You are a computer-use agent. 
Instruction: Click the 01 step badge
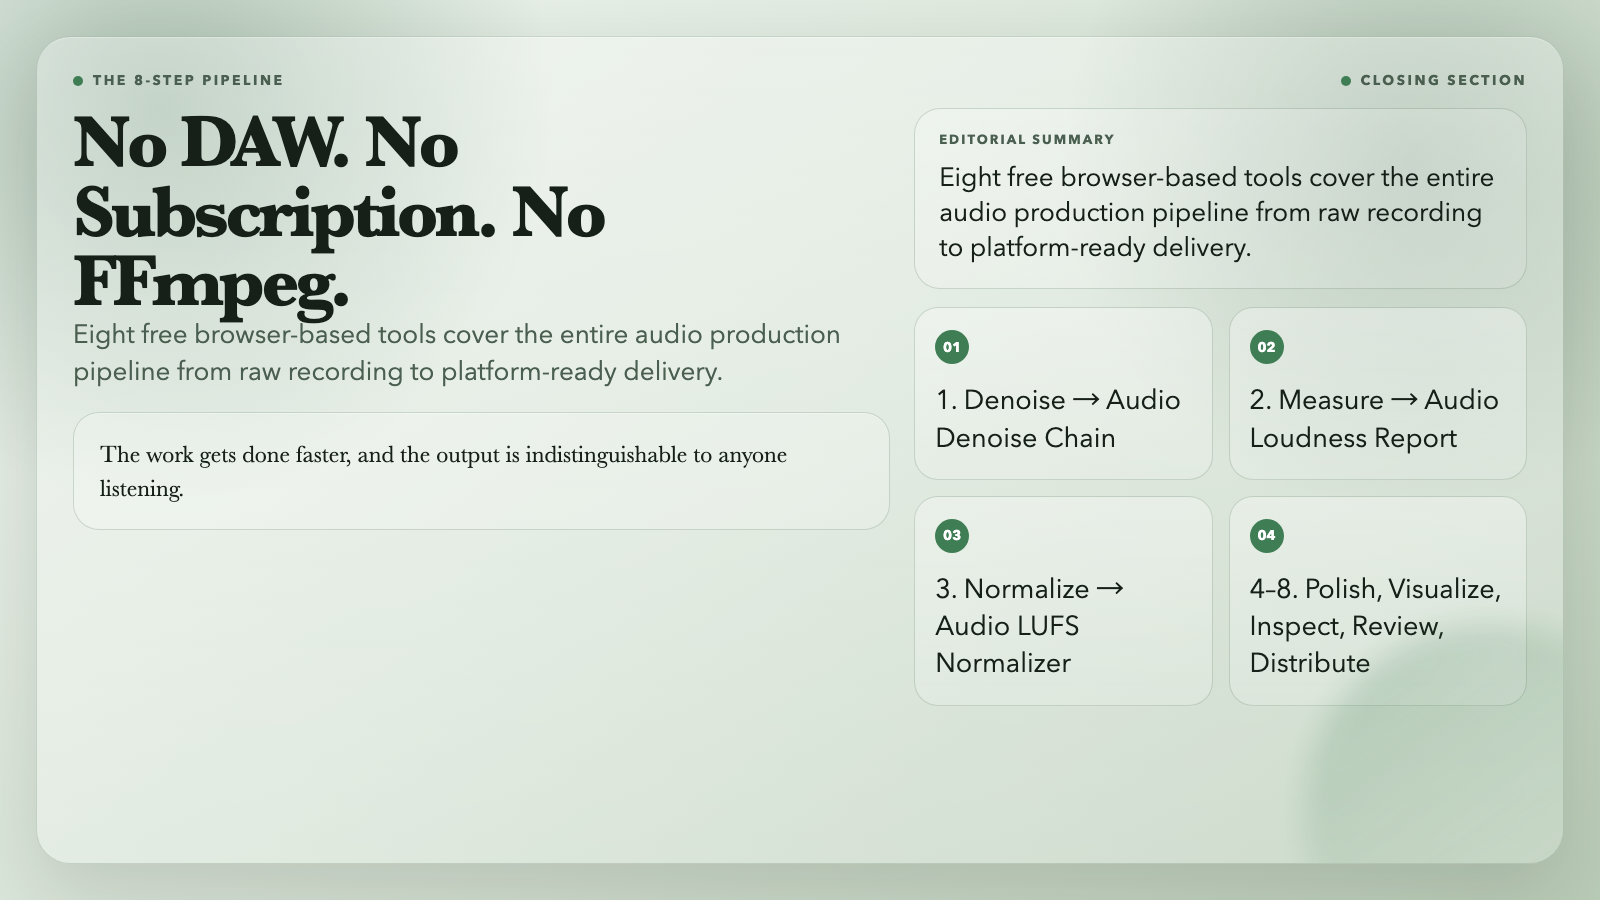coord(952,347)
